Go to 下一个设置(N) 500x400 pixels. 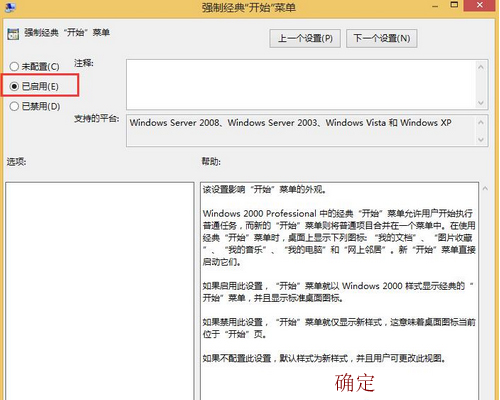382,39
